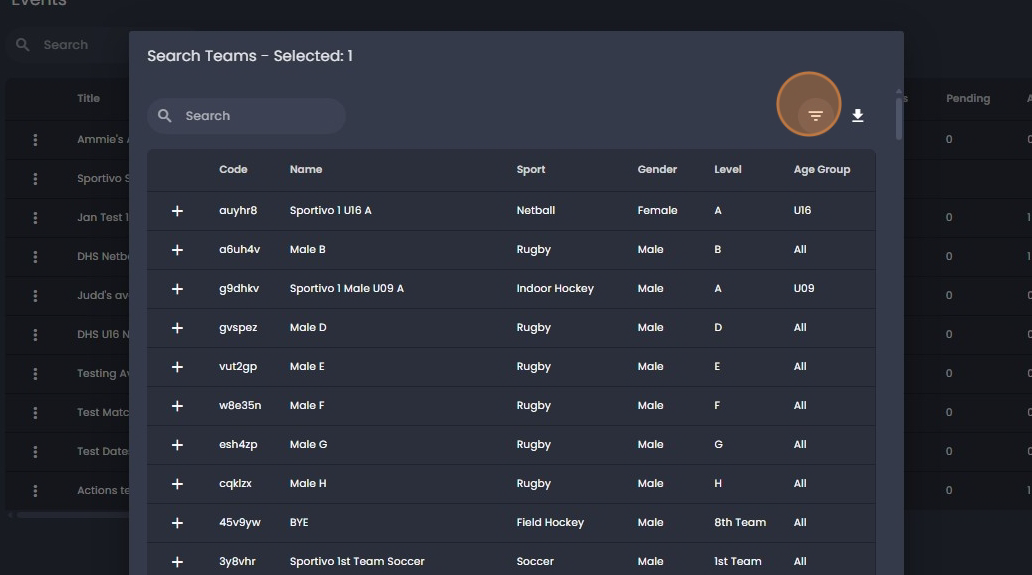Click the U16 age group cell
Screen dimensions: 1032x575
(802, 211)
